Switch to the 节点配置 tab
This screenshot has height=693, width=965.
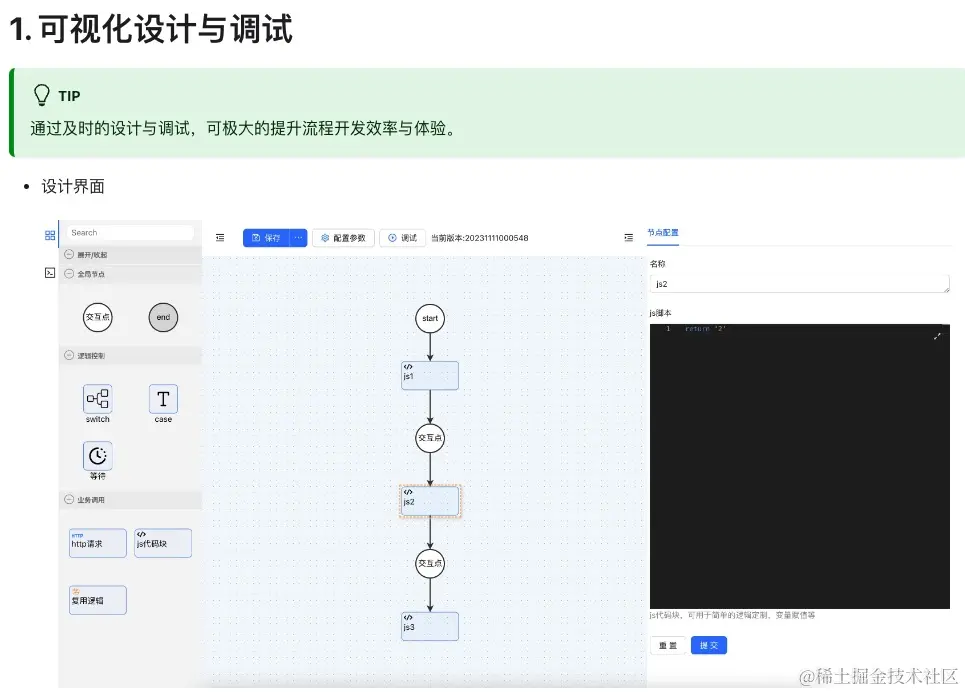tap(664, 233)
